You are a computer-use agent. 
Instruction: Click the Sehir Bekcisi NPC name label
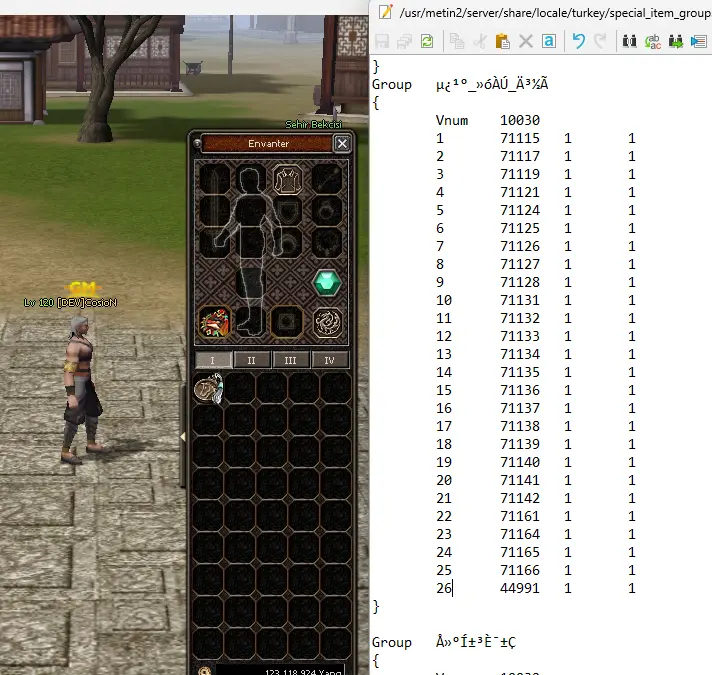tap(313, 124)
